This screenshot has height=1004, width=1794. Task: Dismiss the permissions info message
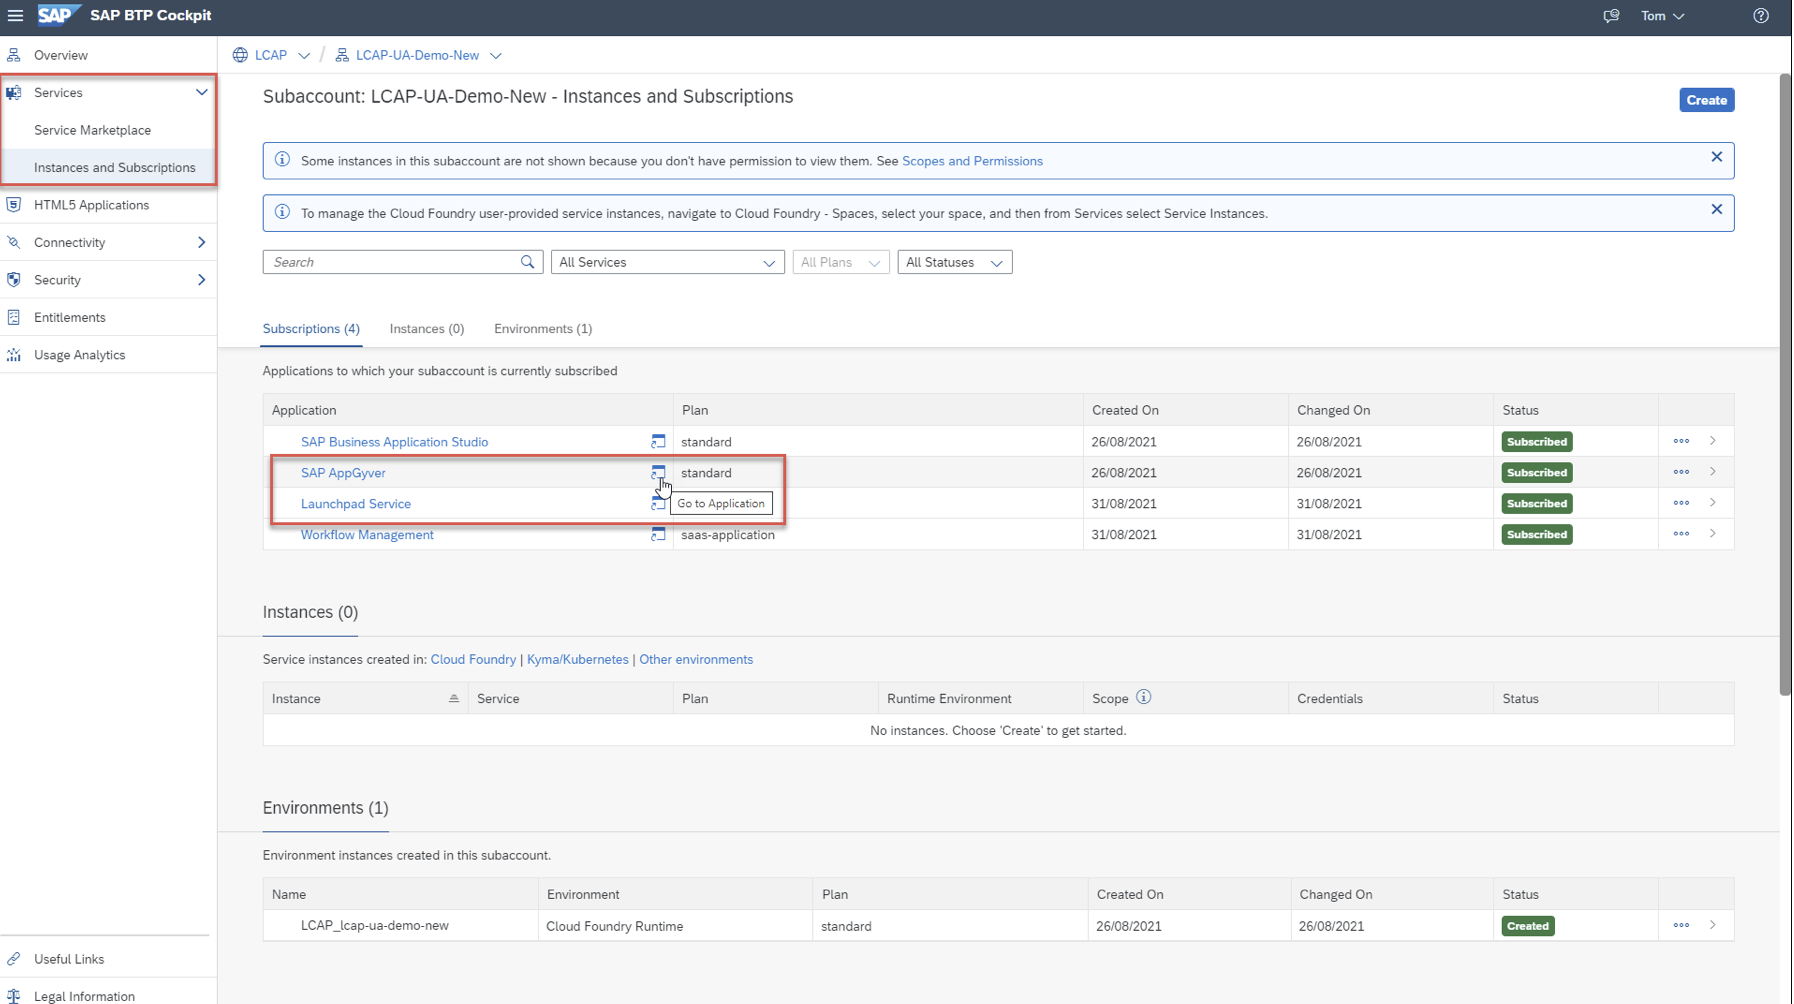[1716, 157]
